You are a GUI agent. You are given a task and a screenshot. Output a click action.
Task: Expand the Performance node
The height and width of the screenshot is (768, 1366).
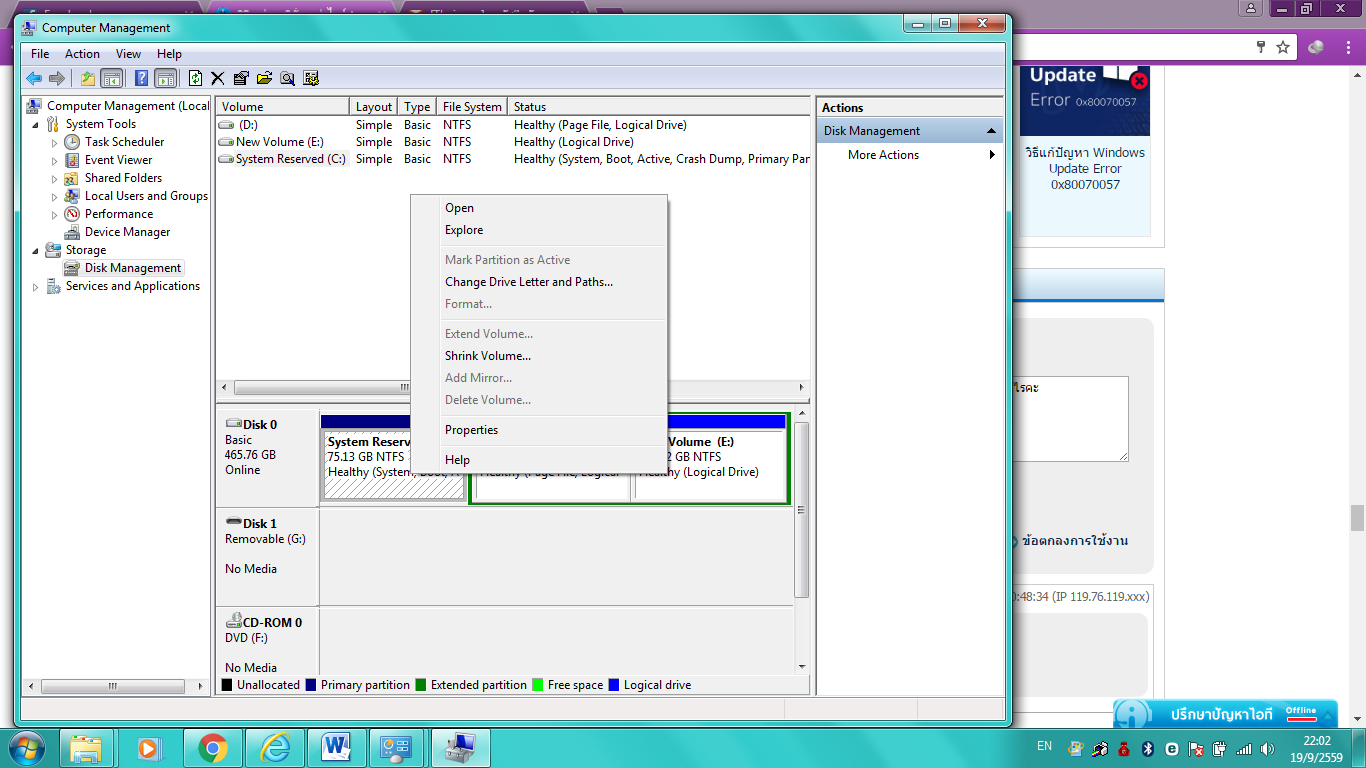point(55,214)
